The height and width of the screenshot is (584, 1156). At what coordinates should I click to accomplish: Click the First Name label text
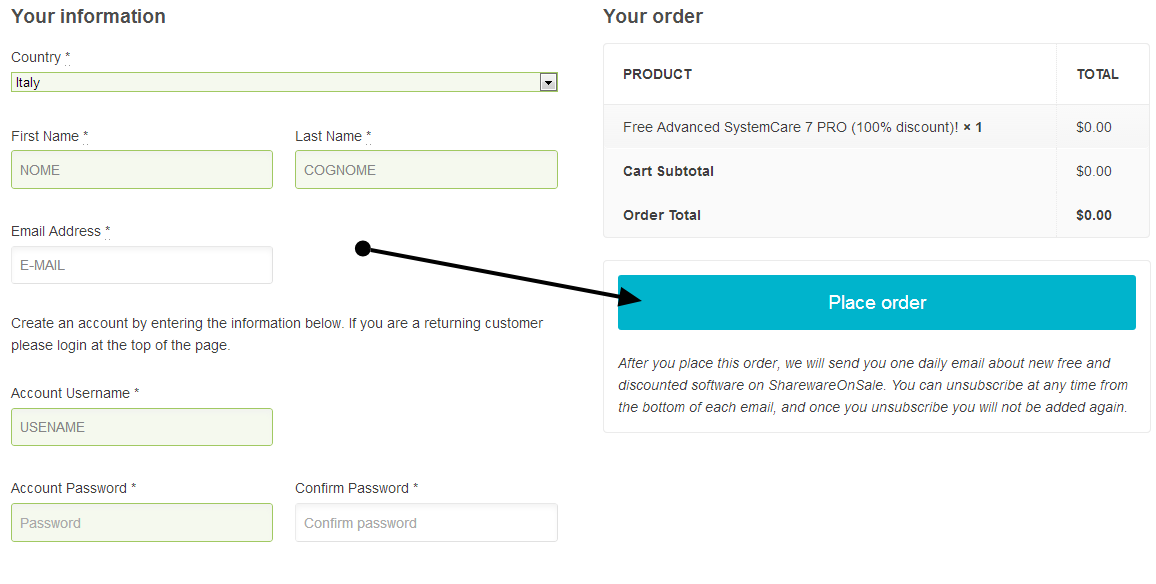[x=45, y=136]
